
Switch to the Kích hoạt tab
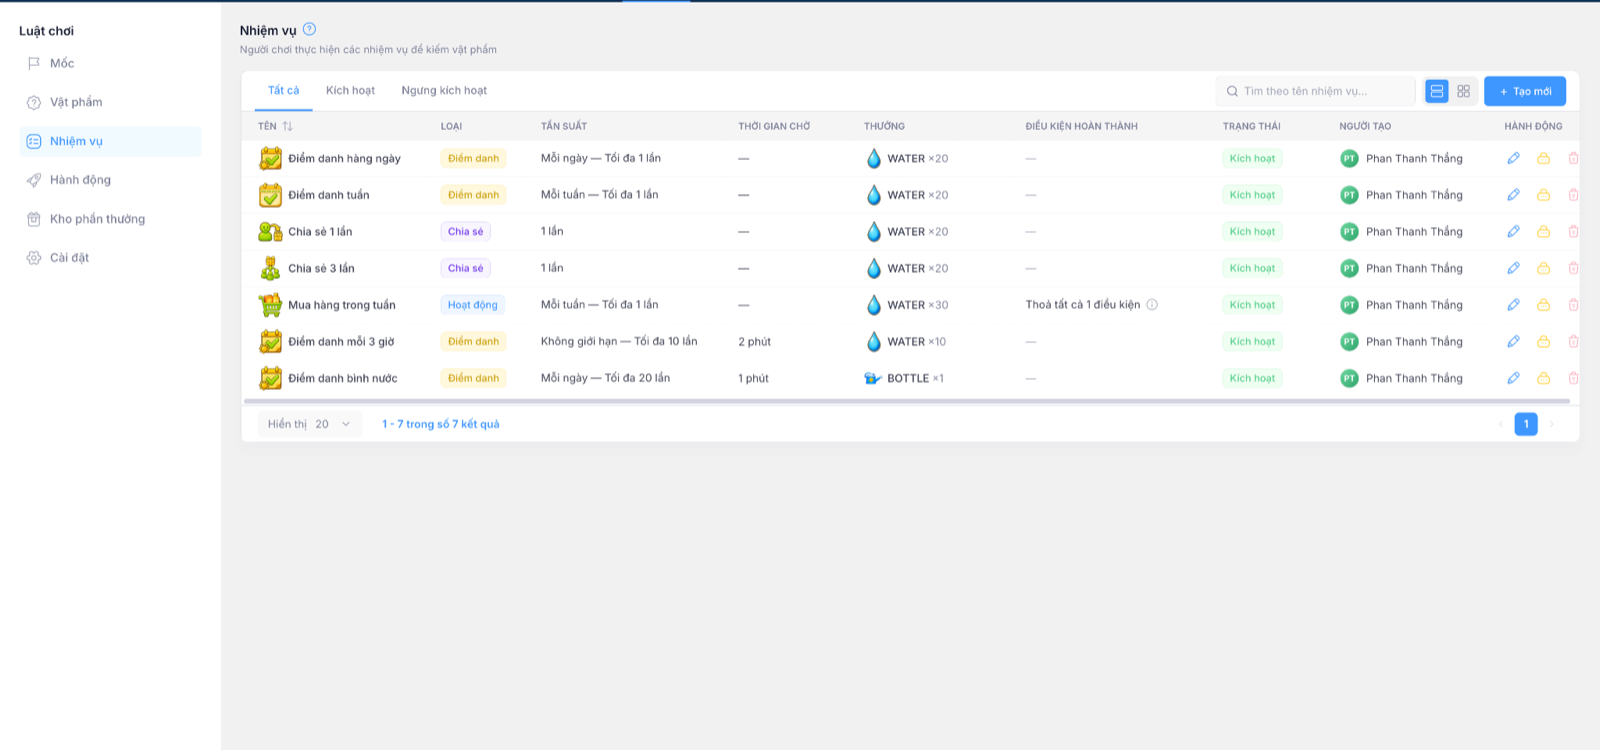[x=350, y=90]
